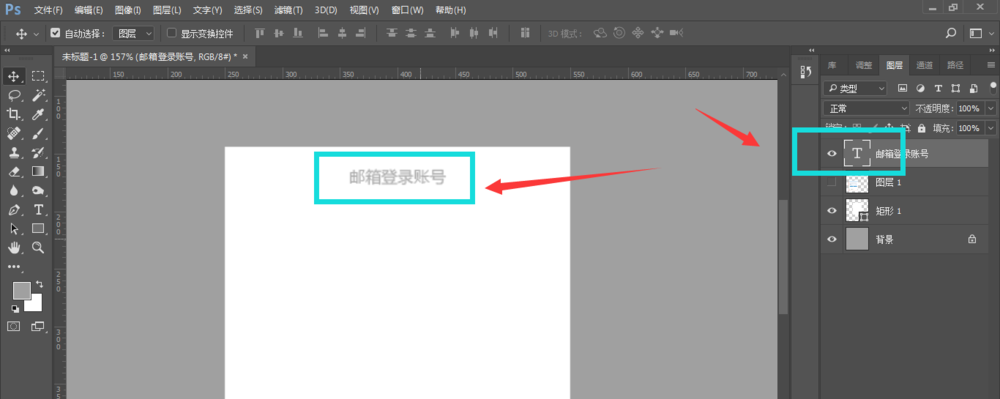Screen dimensions: 1000x399
Task: Select the Eyedropper tool
Action: coord(38,114)
